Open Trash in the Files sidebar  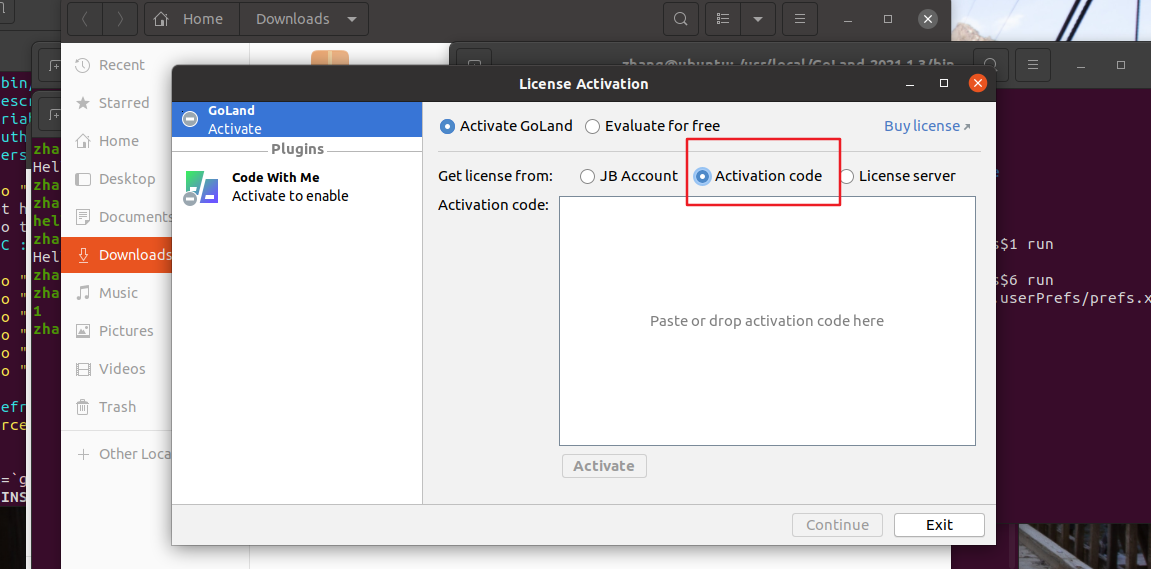(118, 407)
